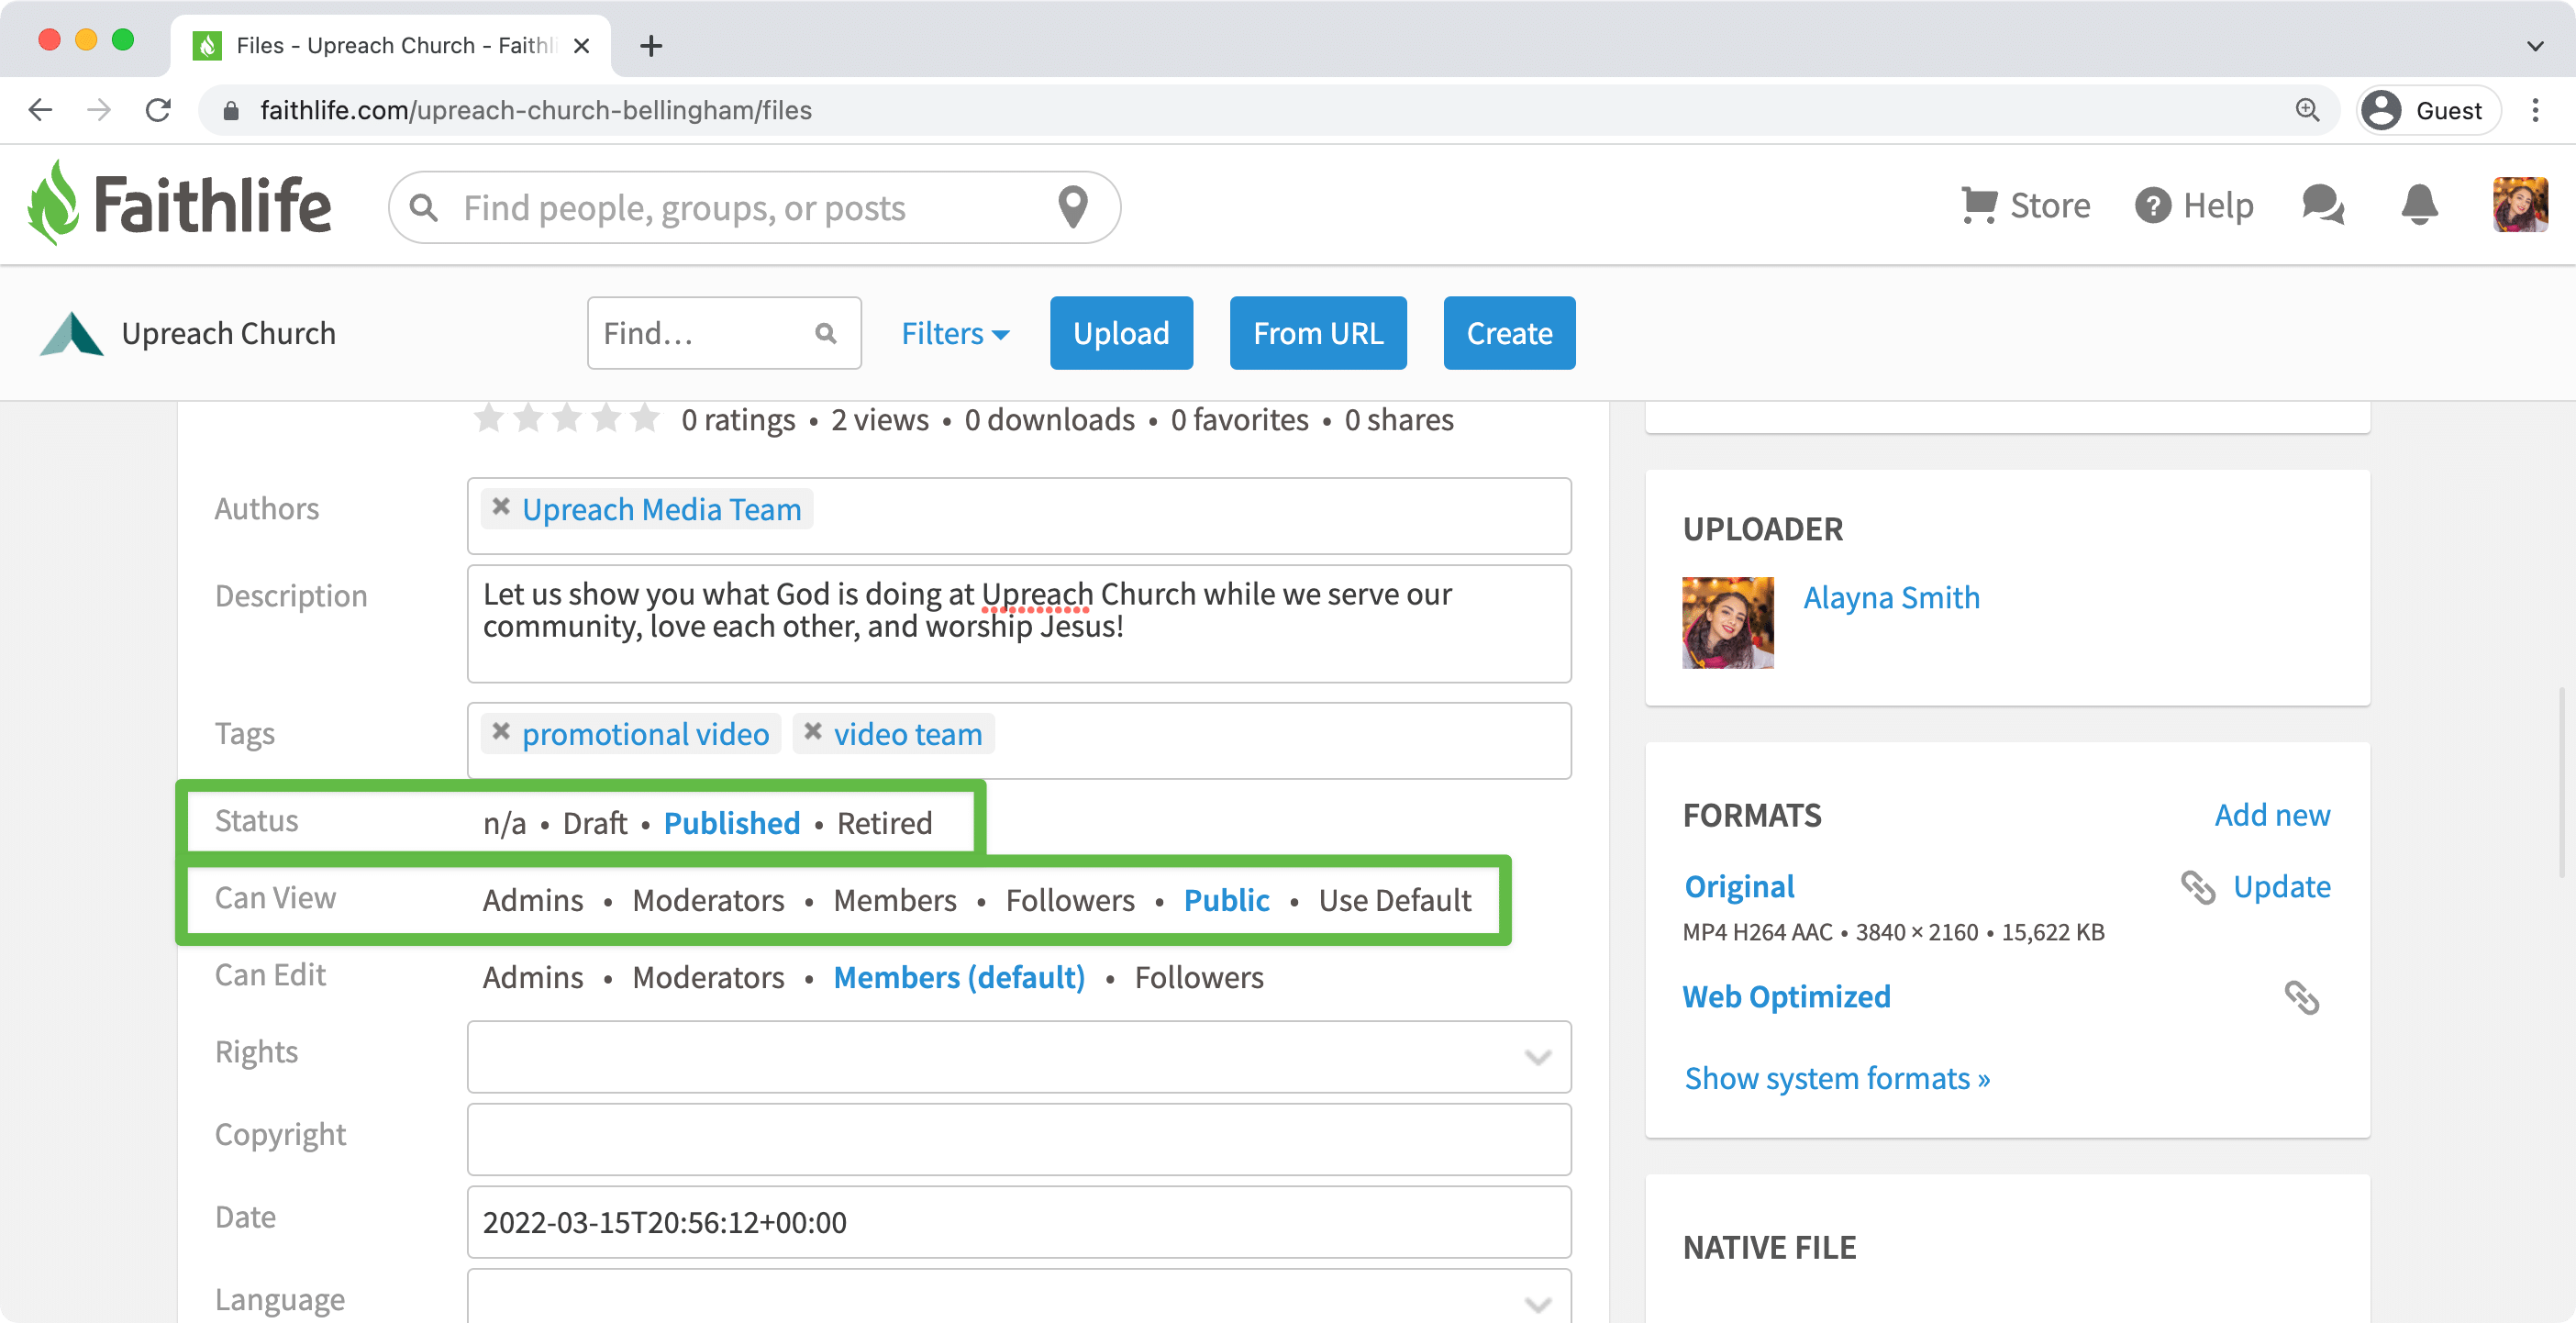Set Can View to Use Default
2576x1323 pixels.
(x=1394, y=900)
